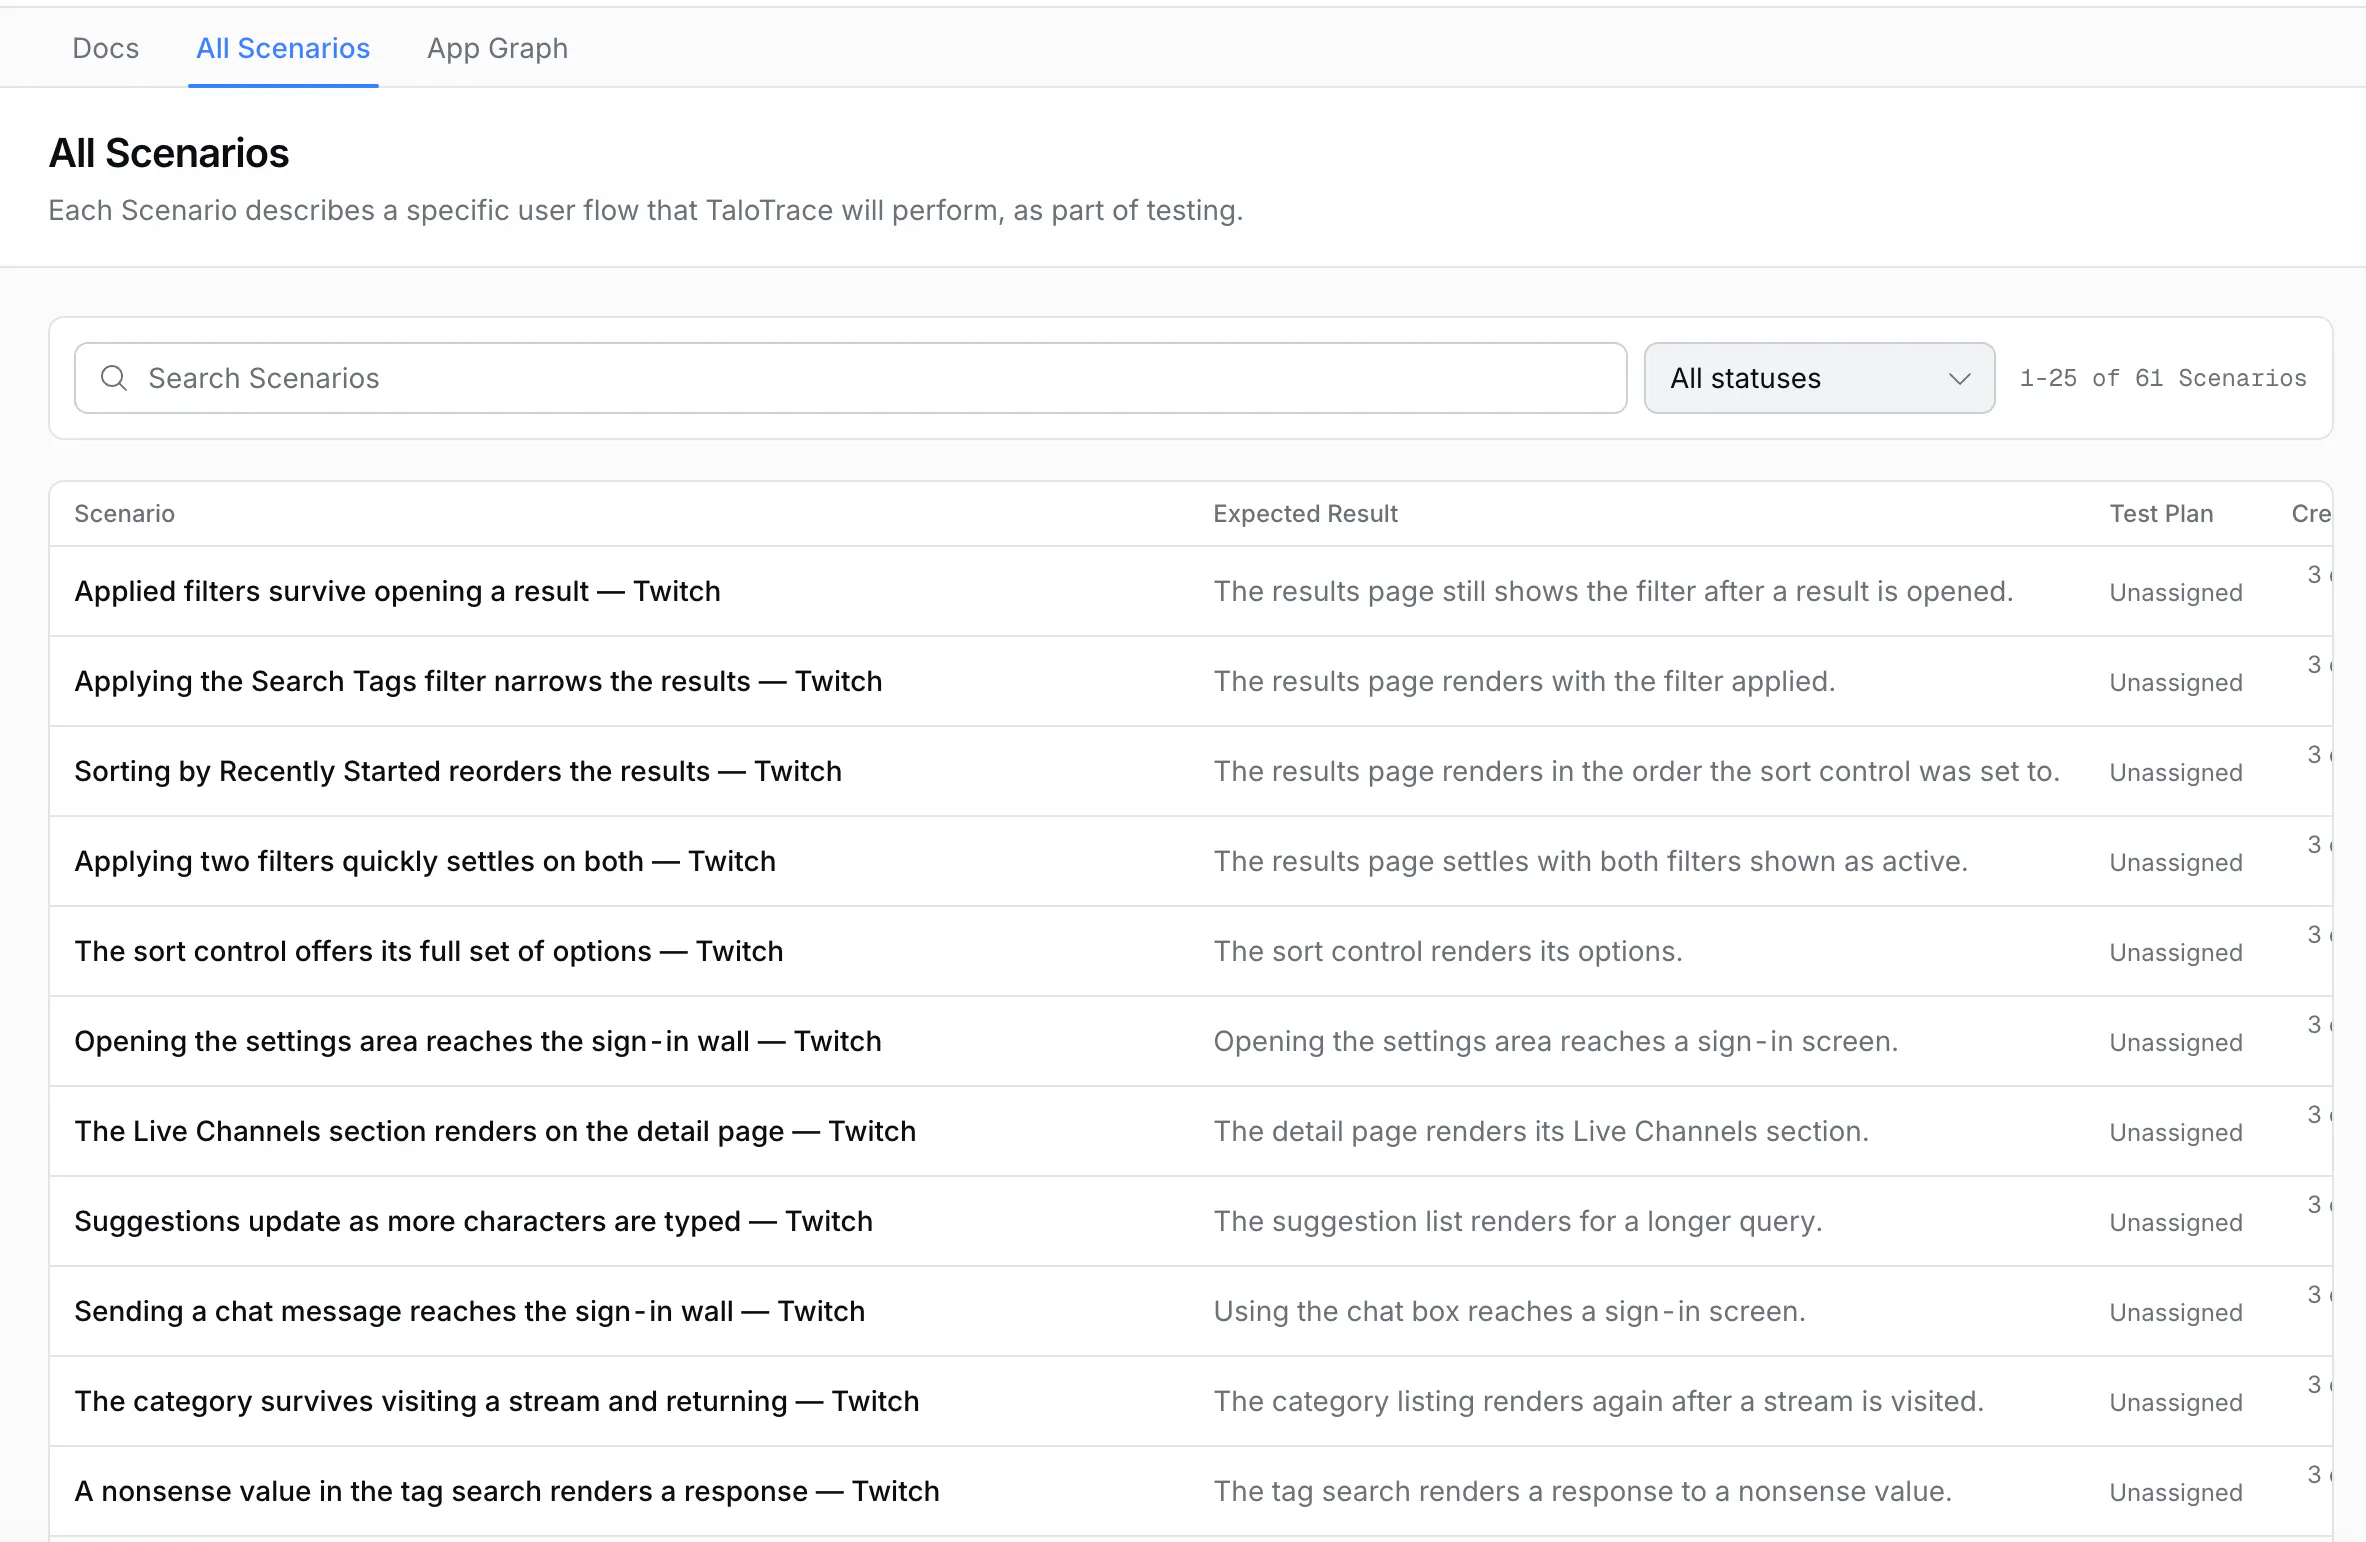Image resolution: width=2366 pixels, height=1542 pixels.
Task: Click Unassigned in the Search Tags filter row
Action: point(2175,682)
